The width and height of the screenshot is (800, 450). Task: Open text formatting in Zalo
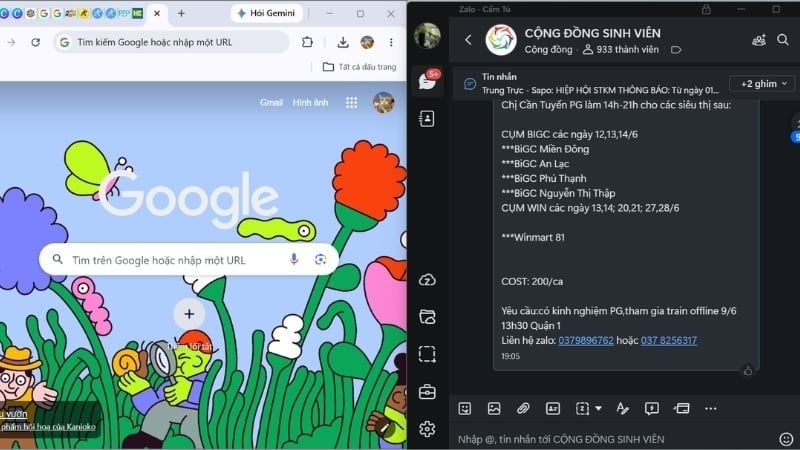point(622,408)
